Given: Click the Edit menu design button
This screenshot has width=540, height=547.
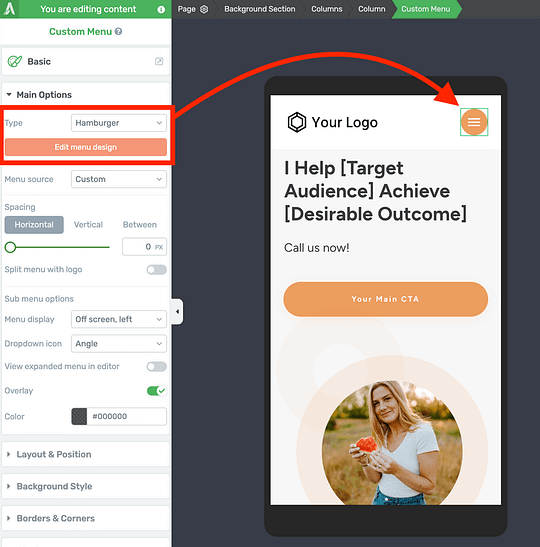Looking at the screenshot, I should pyautogui.click(x=85, y=147).
